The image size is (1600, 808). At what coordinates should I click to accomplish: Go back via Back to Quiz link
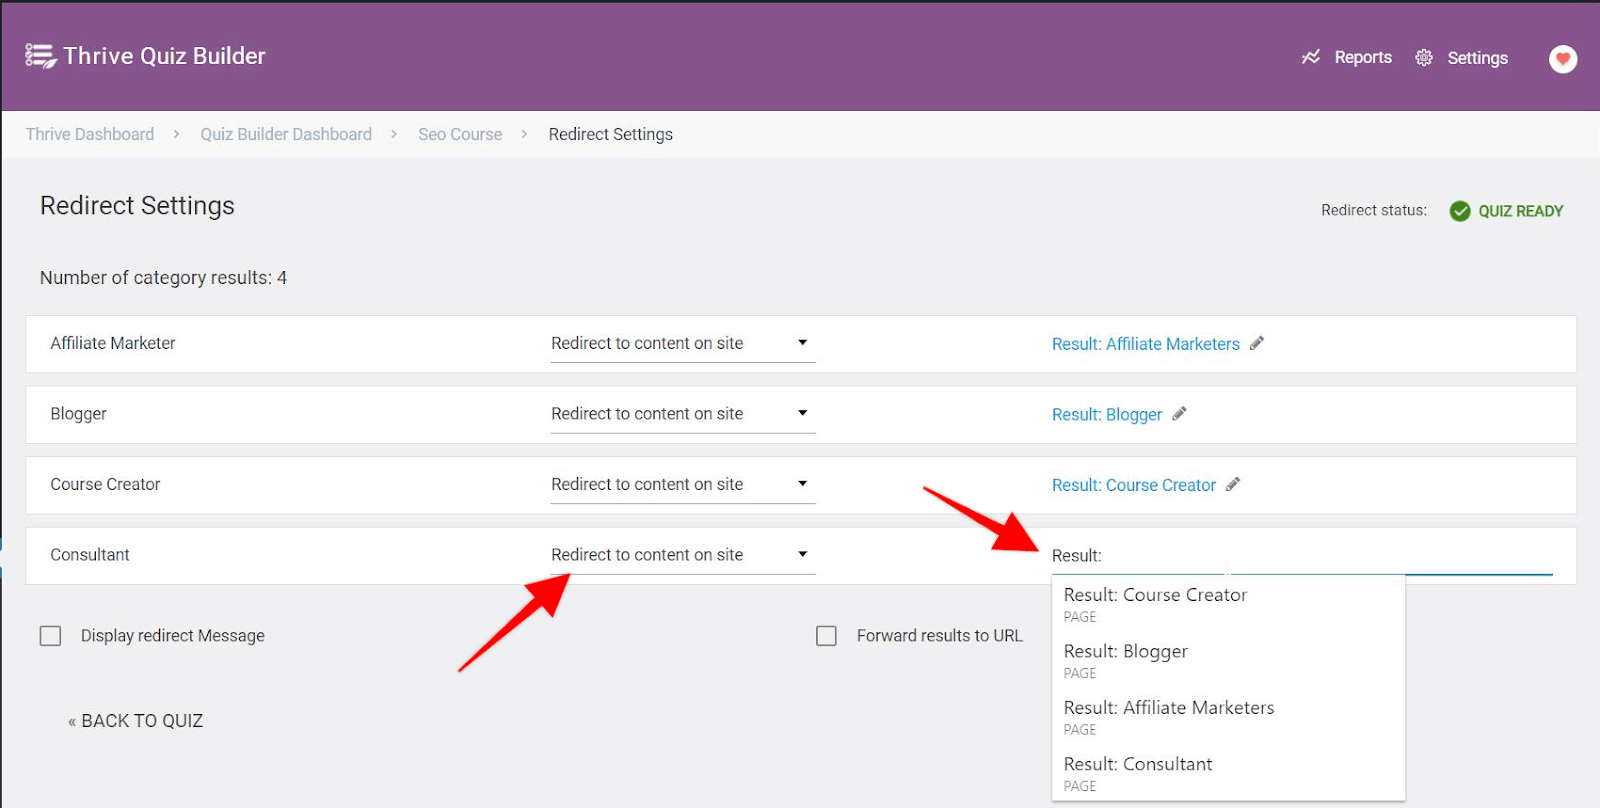coord(136,721)
